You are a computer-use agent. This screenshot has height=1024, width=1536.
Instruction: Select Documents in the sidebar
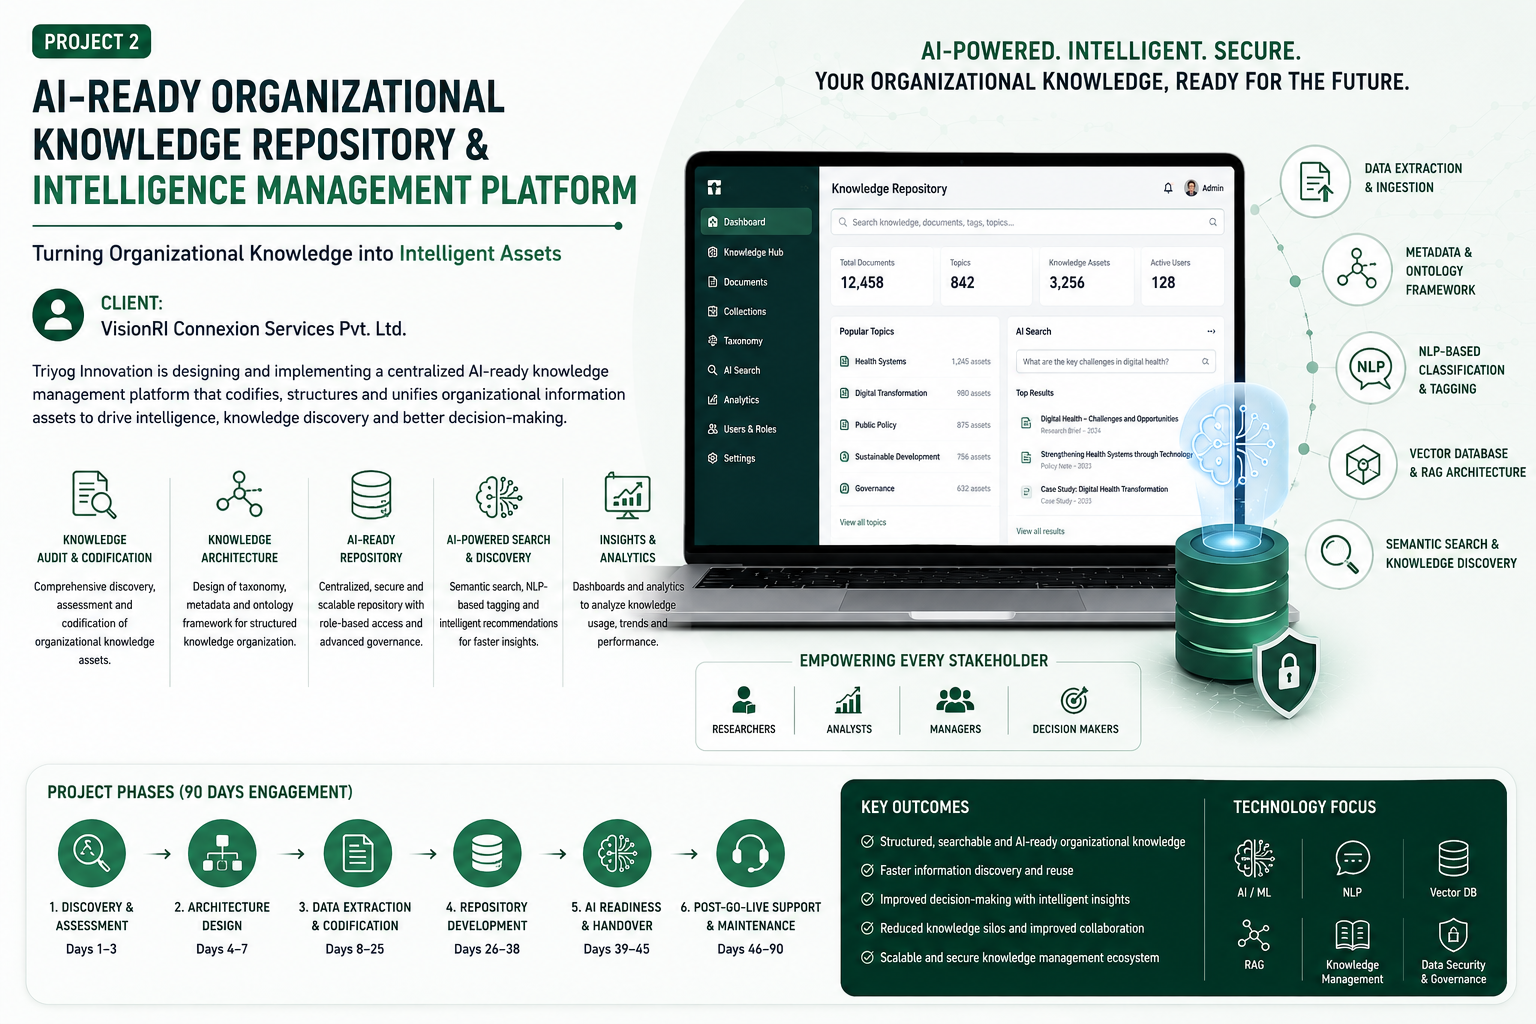(x=738, y=282)
